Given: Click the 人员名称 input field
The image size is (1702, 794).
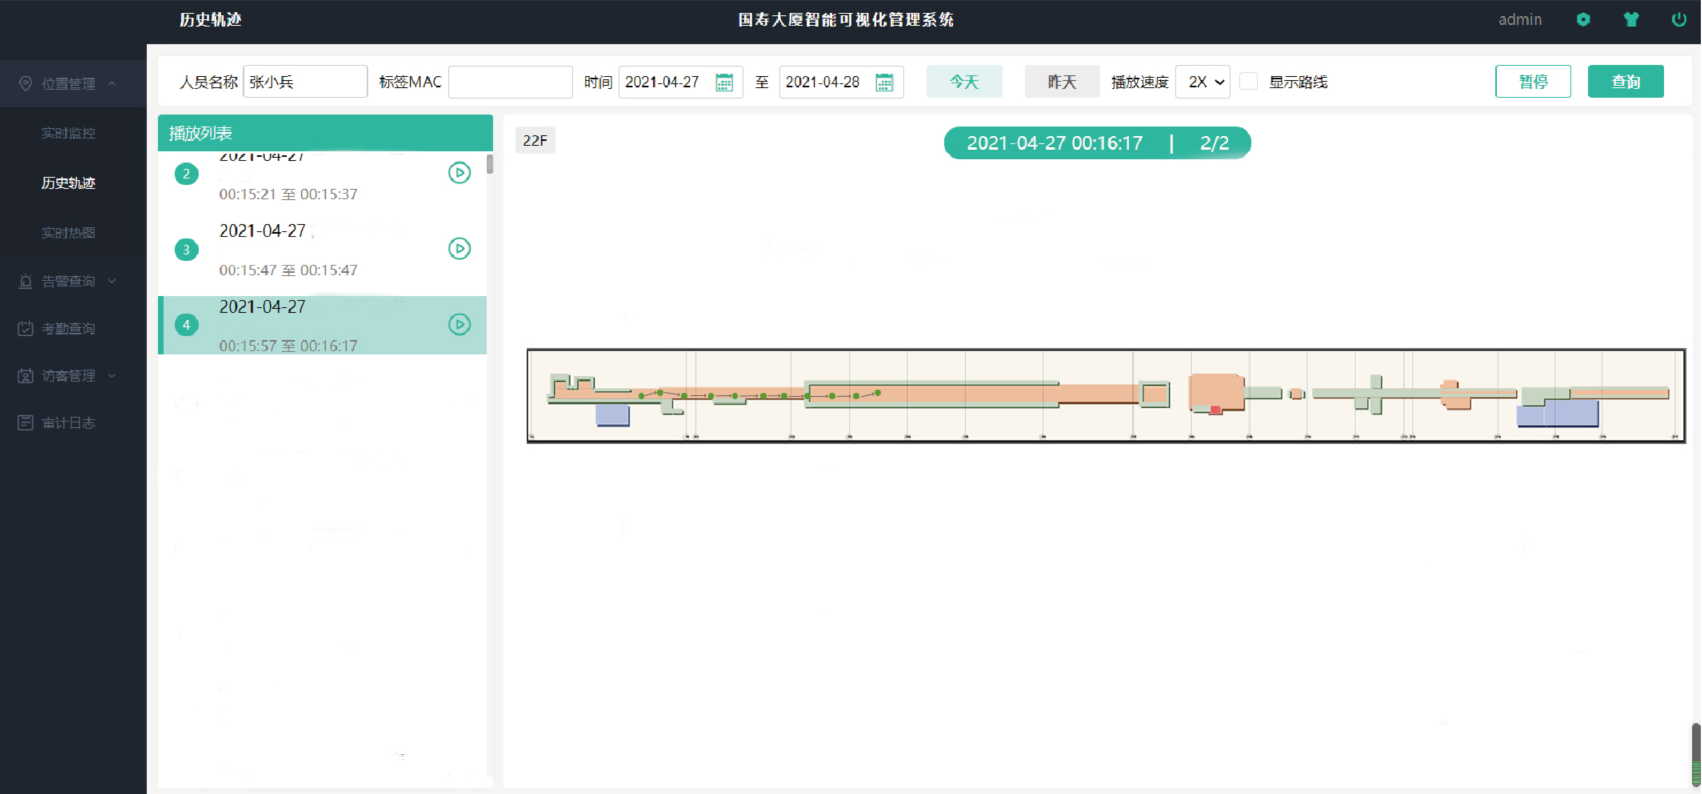Looking at the screenshot, I should pyautogui.click(x=305, y=82).
